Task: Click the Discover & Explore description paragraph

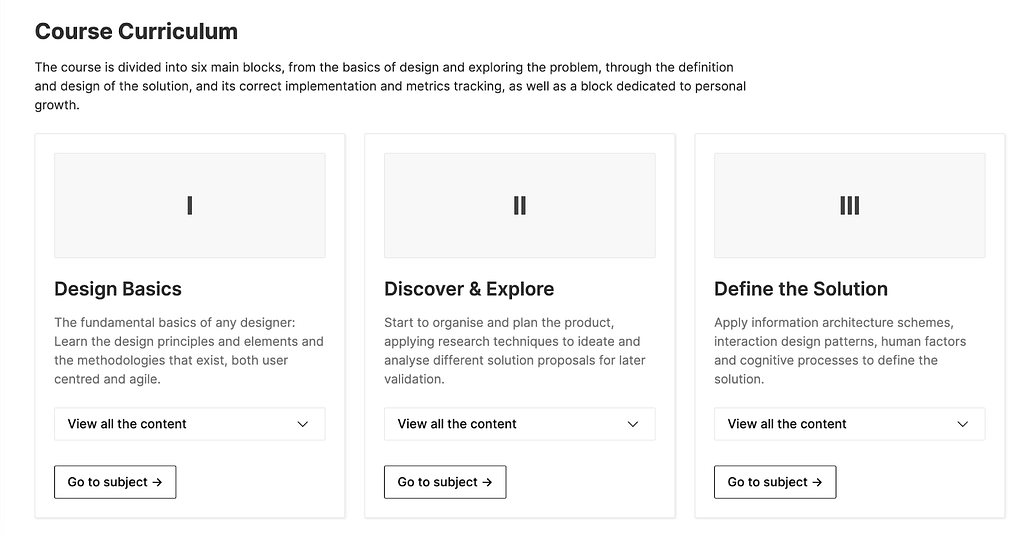Action: pyautogui.click(x=515, y=351)
